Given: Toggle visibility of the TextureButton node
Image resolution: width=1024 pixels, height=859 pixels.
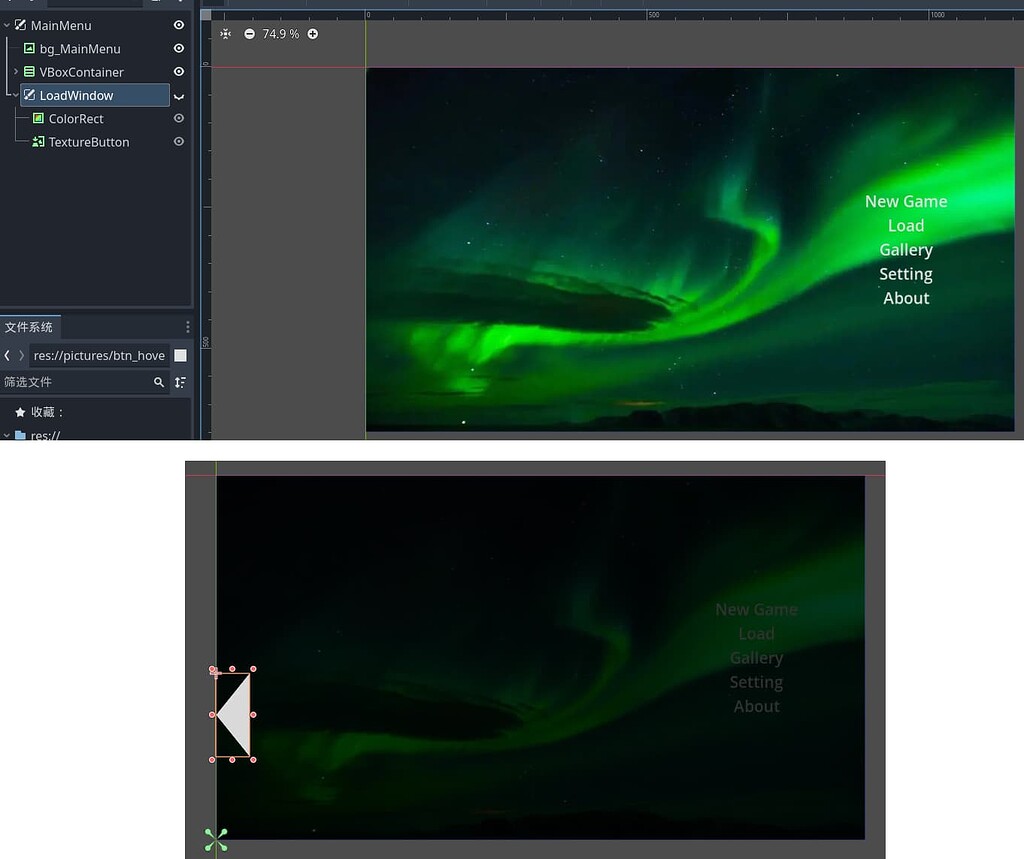Looking at the screenshot, I should tap(178, 142).
